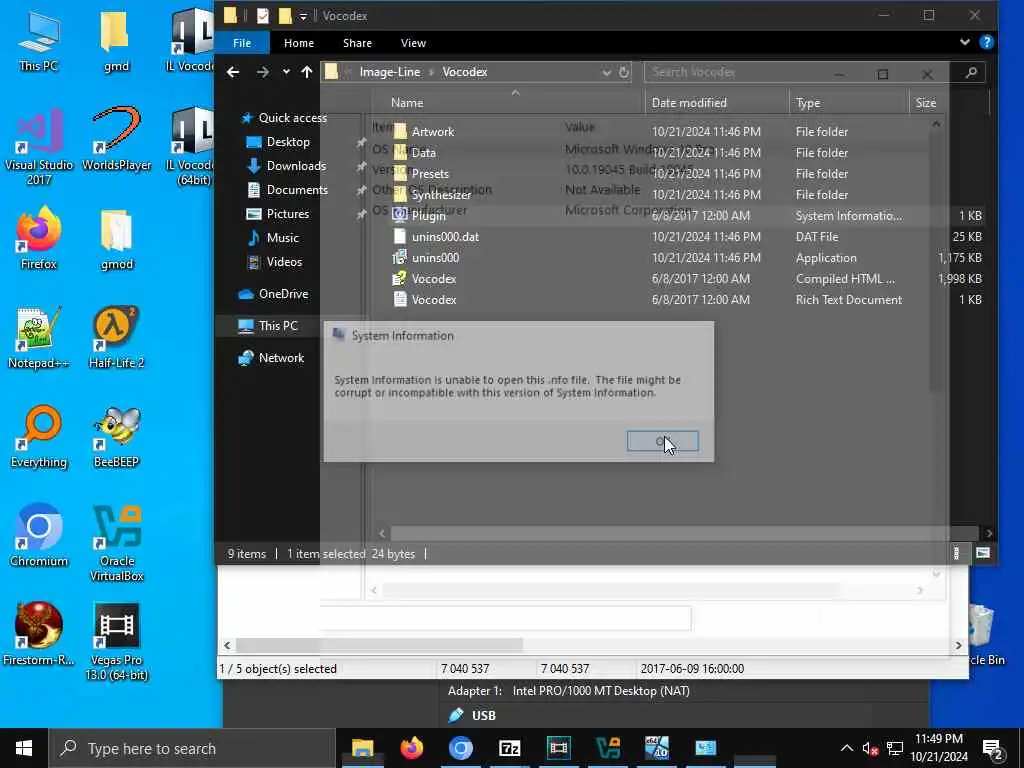Open 7-Zip from the taskbar
This screenshot has height=768, width=1024.
tap(509, 748)
